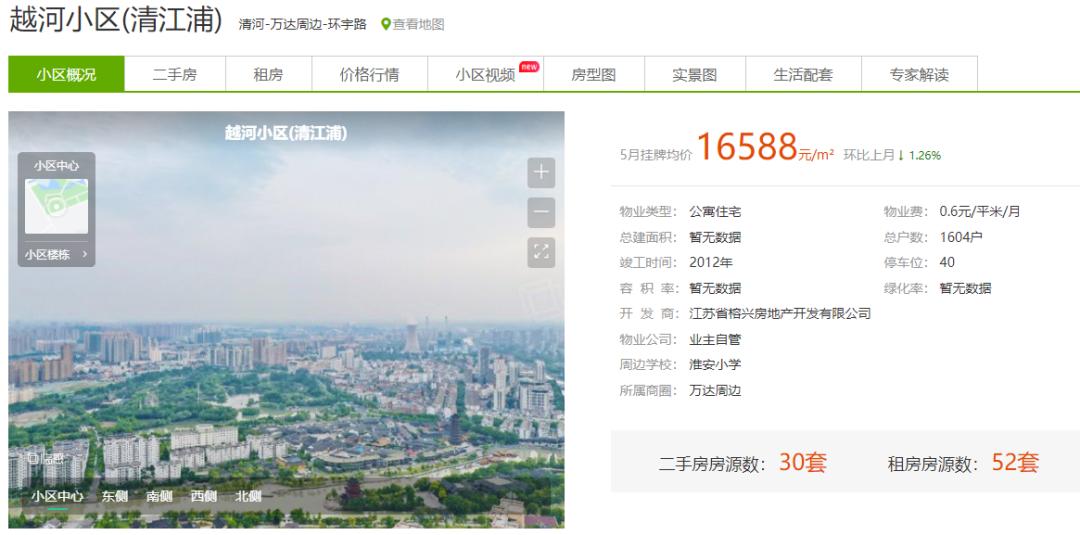This screenshot has height=535, width=1080.
Task: Switch to the 二手房 tab
Action: 175,74
